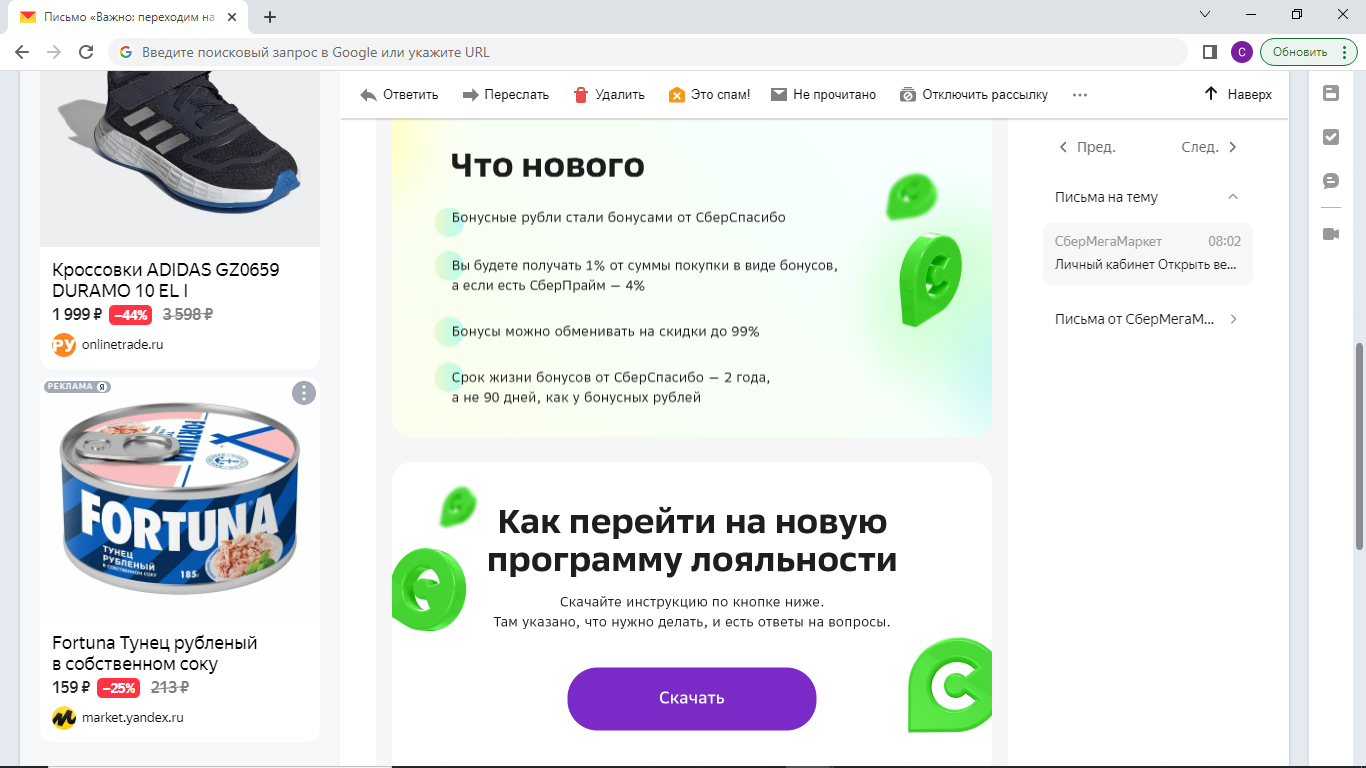Open the three-dot more actions menu in mail toolbar
This screenshot has width=1366, height=768.
(x=1079, y=95)
